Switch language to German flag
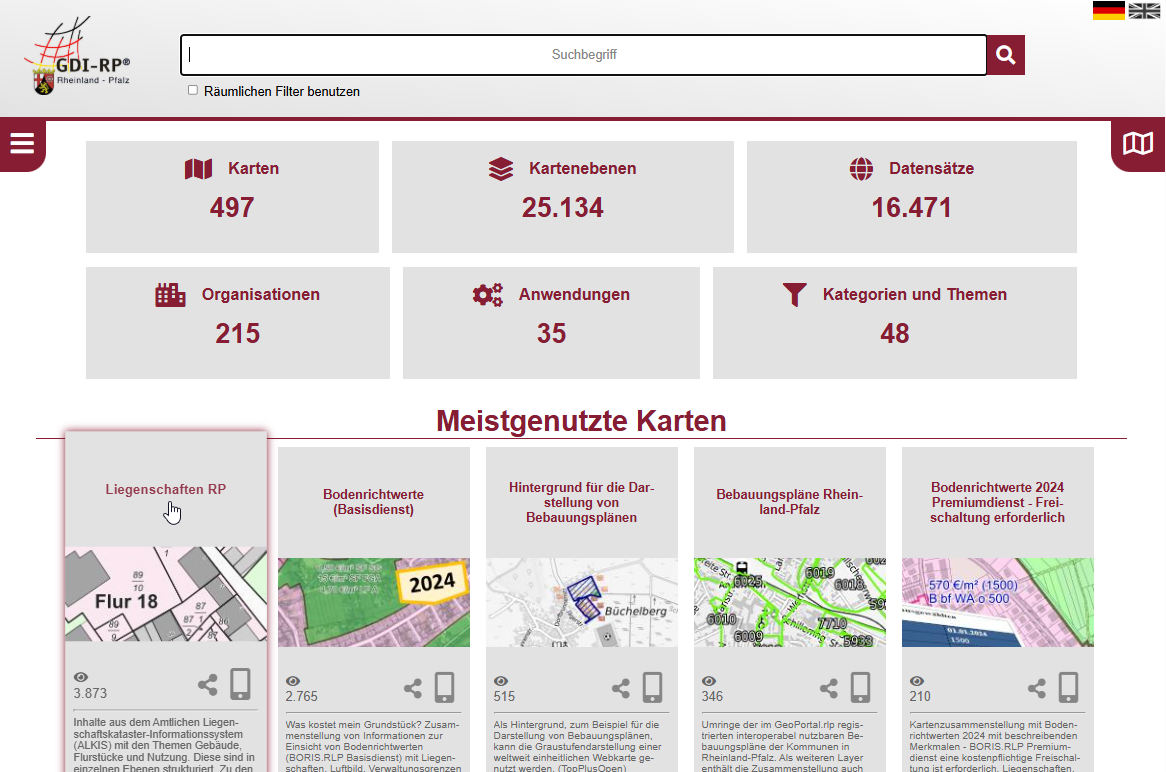This screenshot has height=772, width=1166. (1108, 11)
